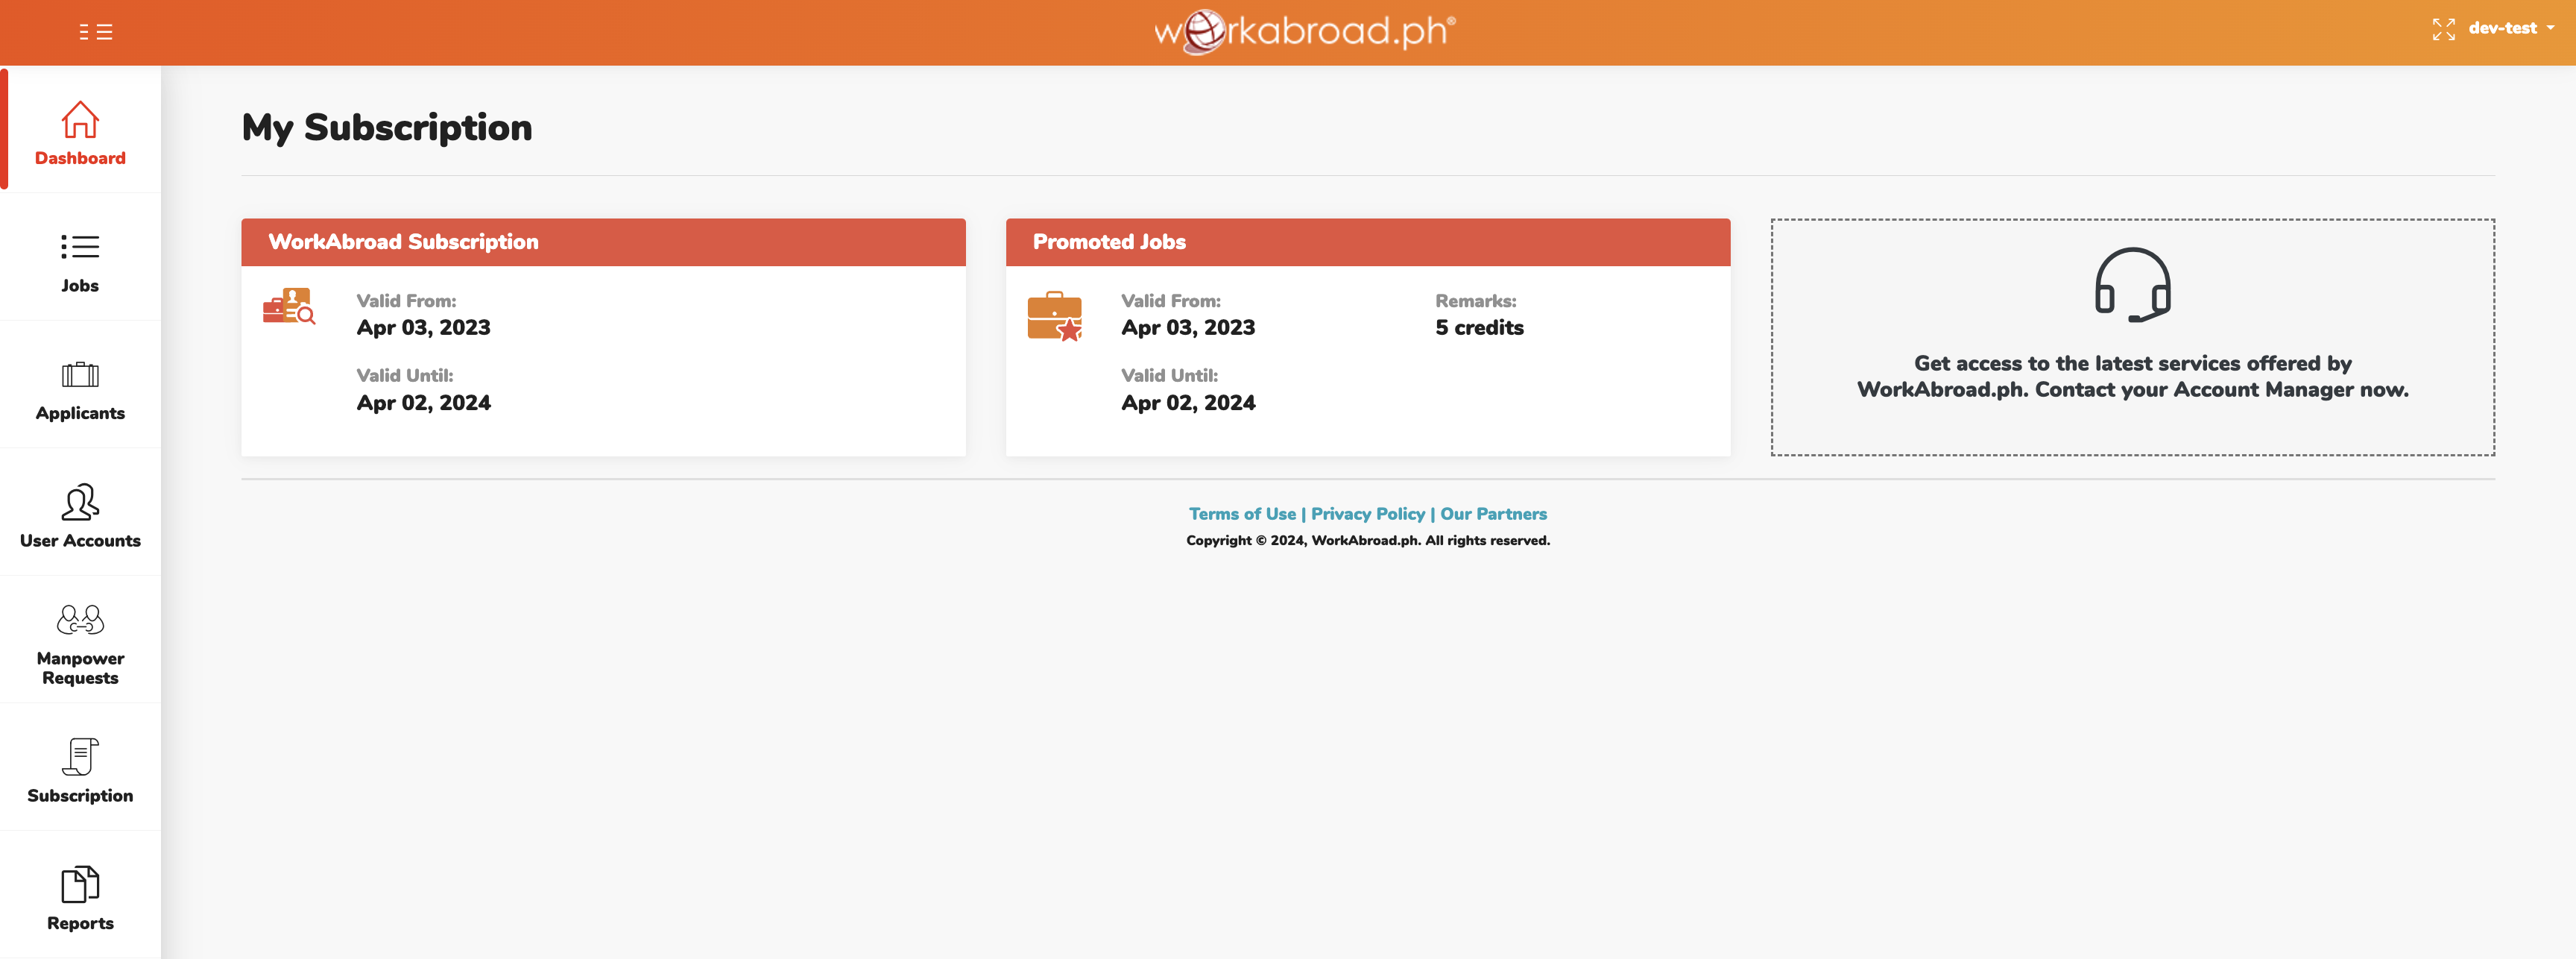Click the Subscription scroll icon

(80, 757)
